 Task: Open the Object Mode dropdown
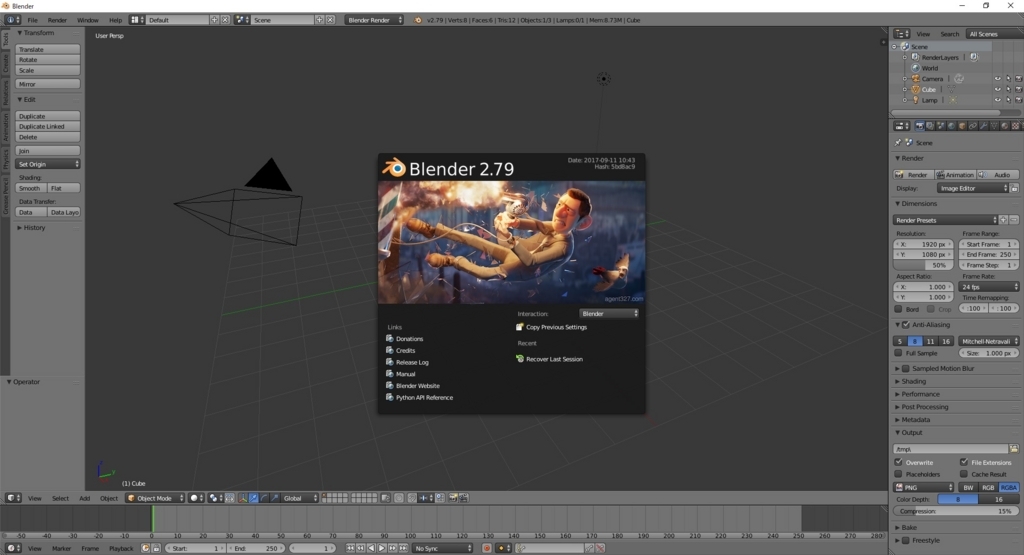(155, 498)
